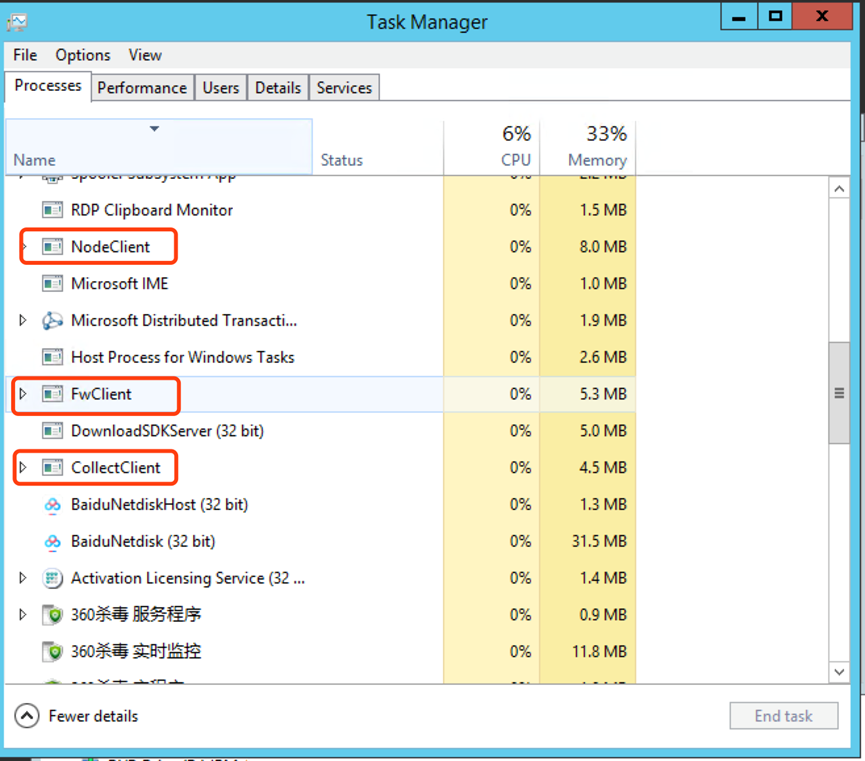Sort processes by Memory column header
The image size is (865, 761).
597,160
